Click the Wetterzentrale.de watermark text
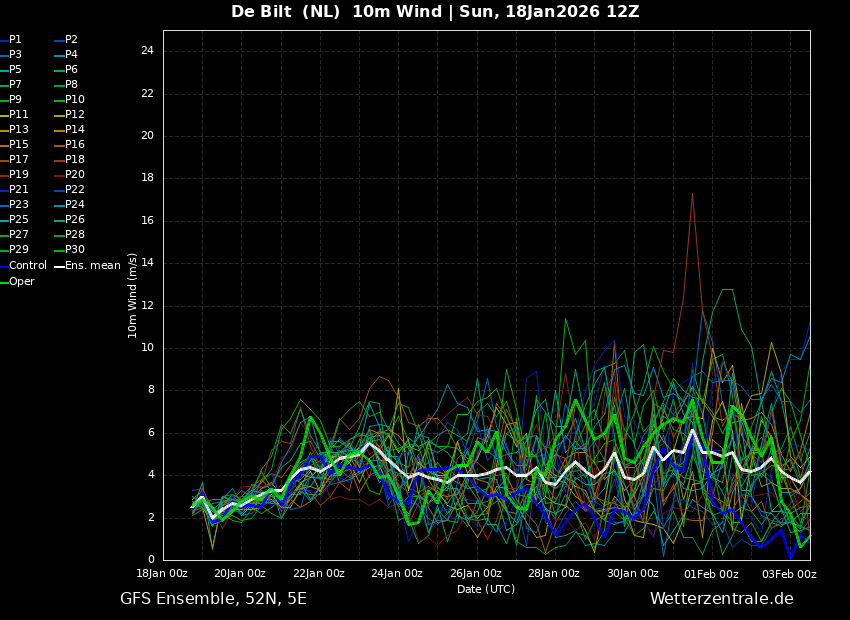The image size is (850, 620). [x=721, y=599]
